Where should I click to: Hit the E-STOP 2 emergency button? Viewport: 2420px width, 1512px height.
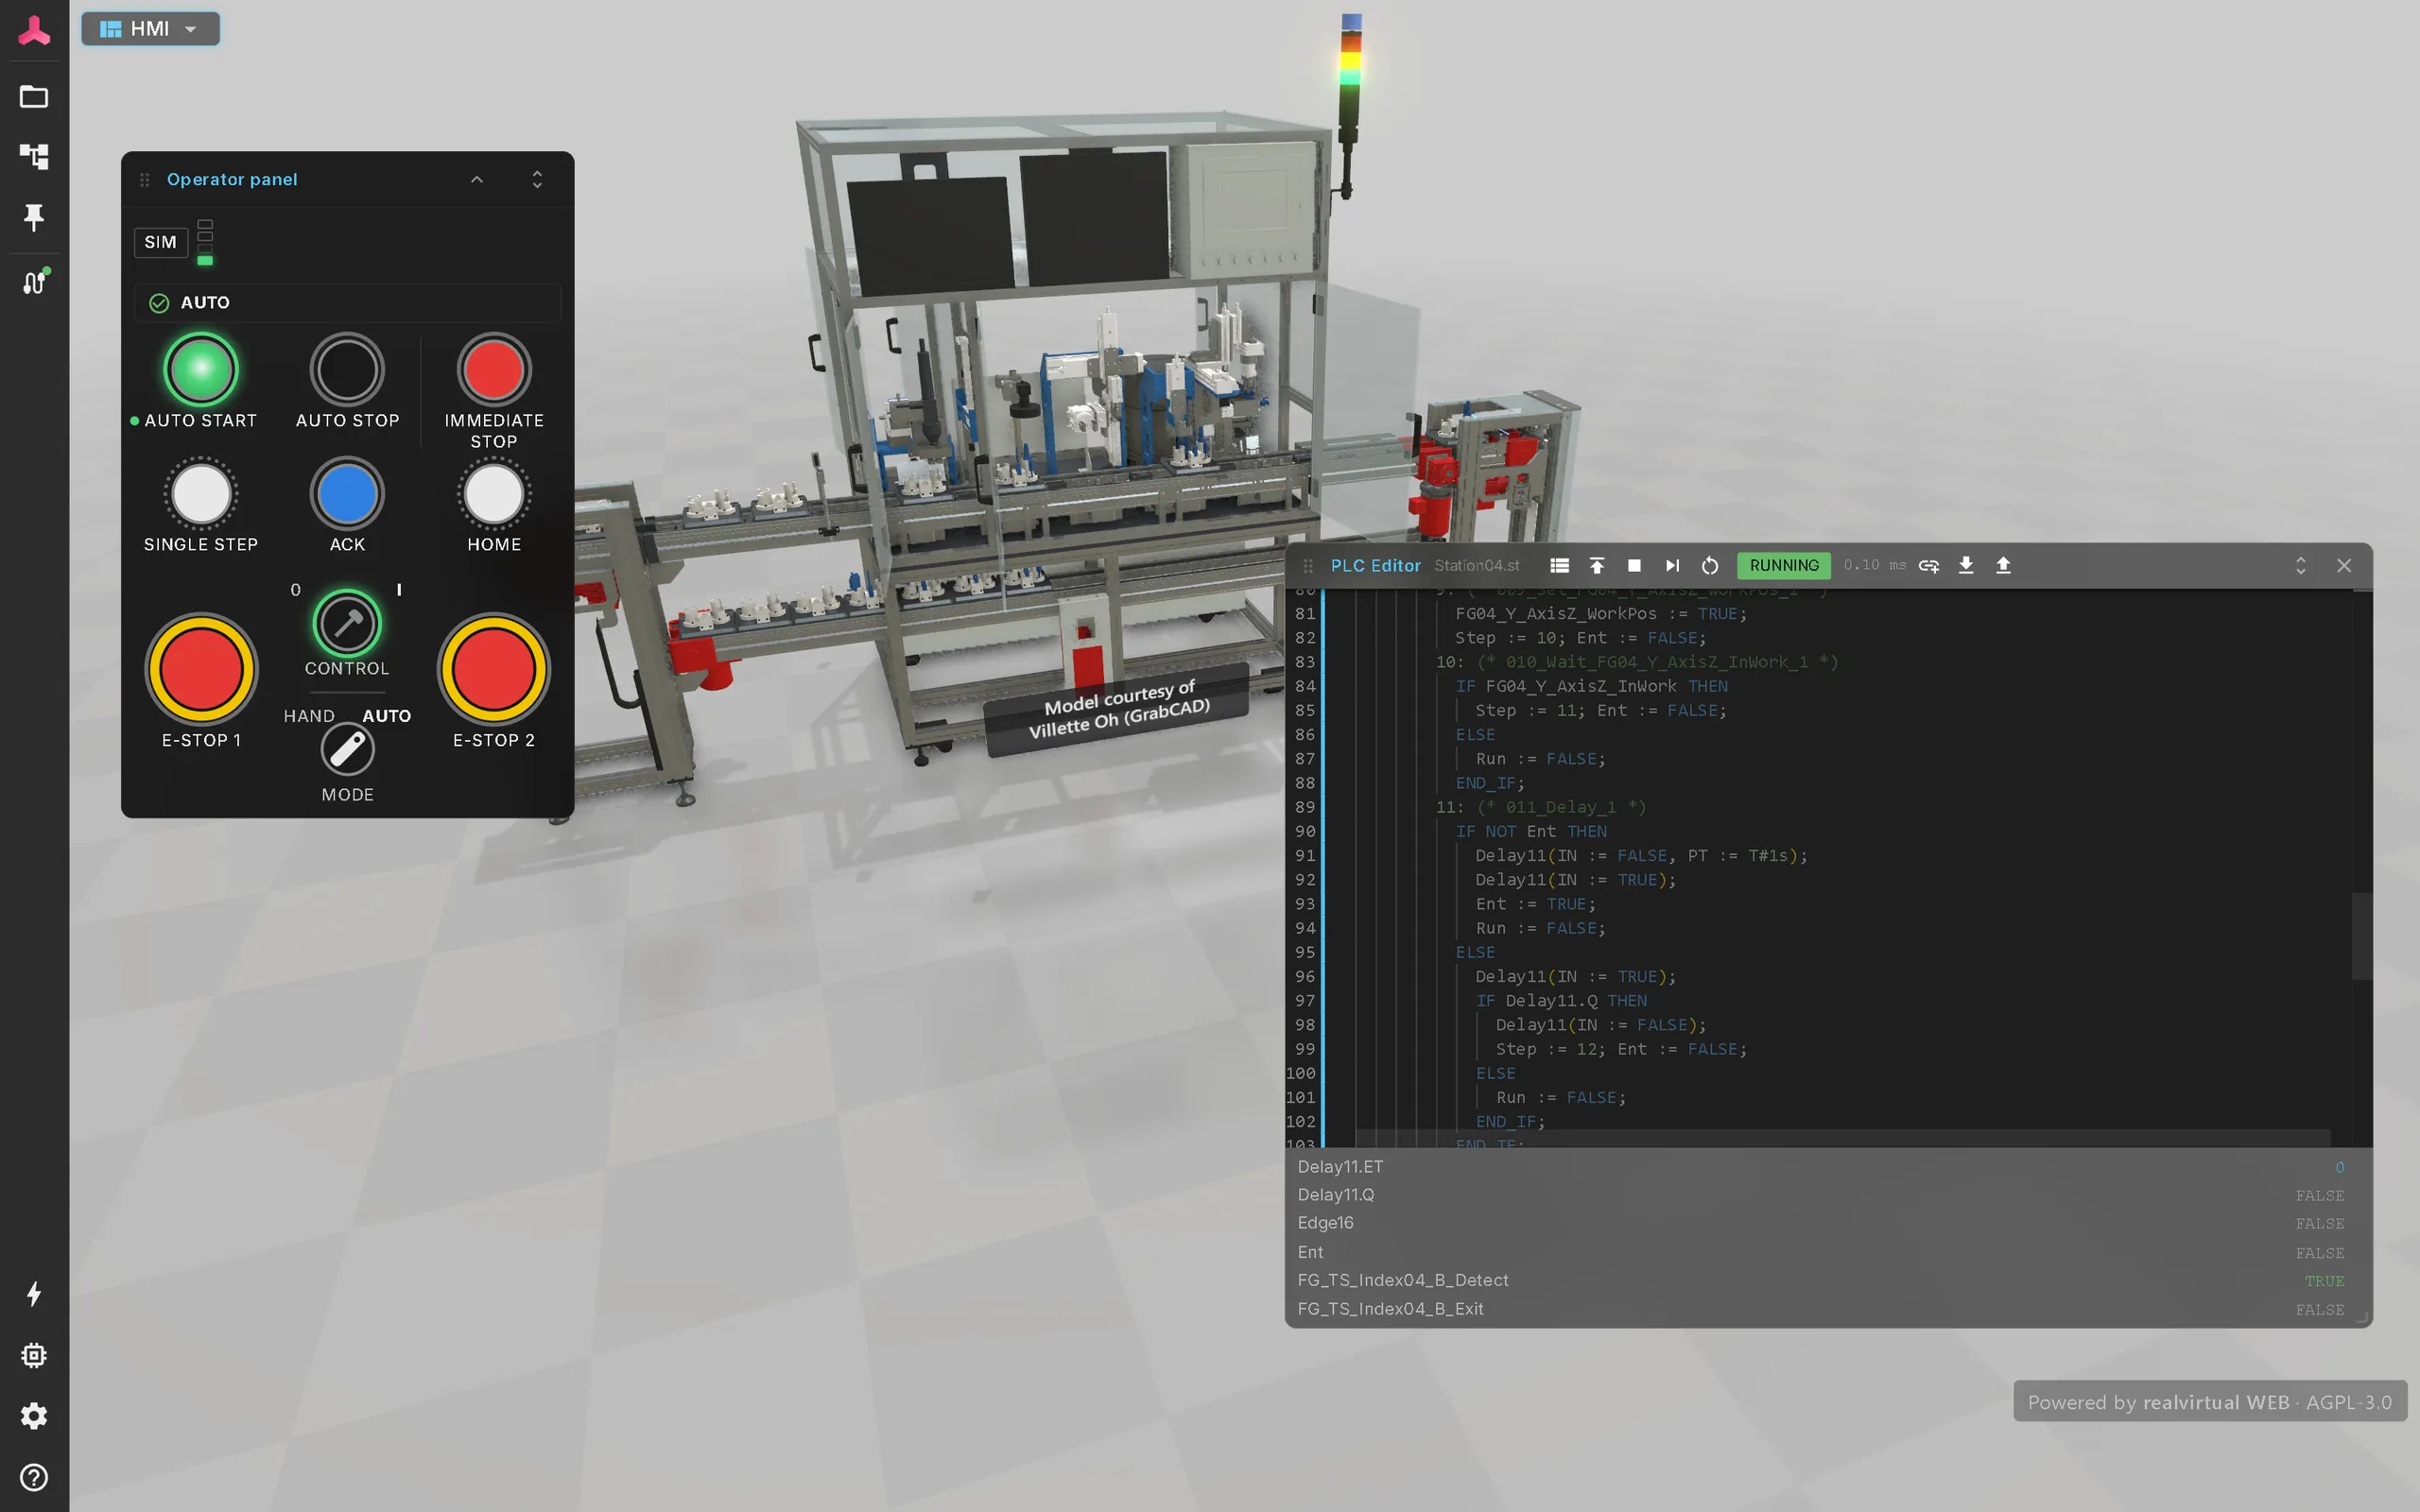coord(494,669)
